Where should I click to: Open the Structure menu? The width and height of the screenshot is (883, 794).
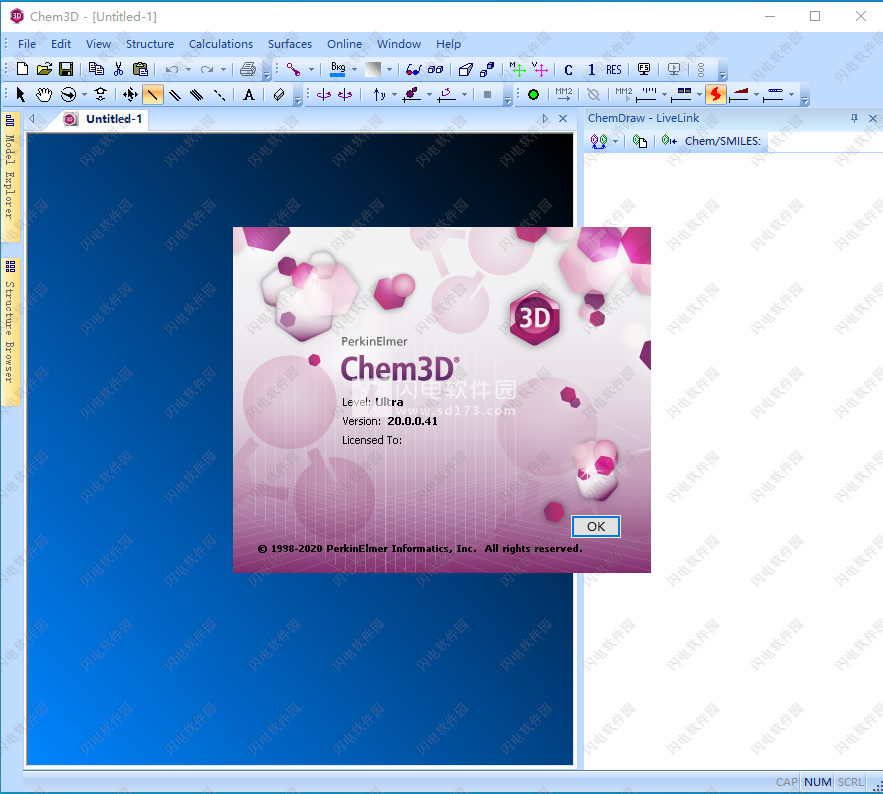pyautogui.click(x=150, y=44)
